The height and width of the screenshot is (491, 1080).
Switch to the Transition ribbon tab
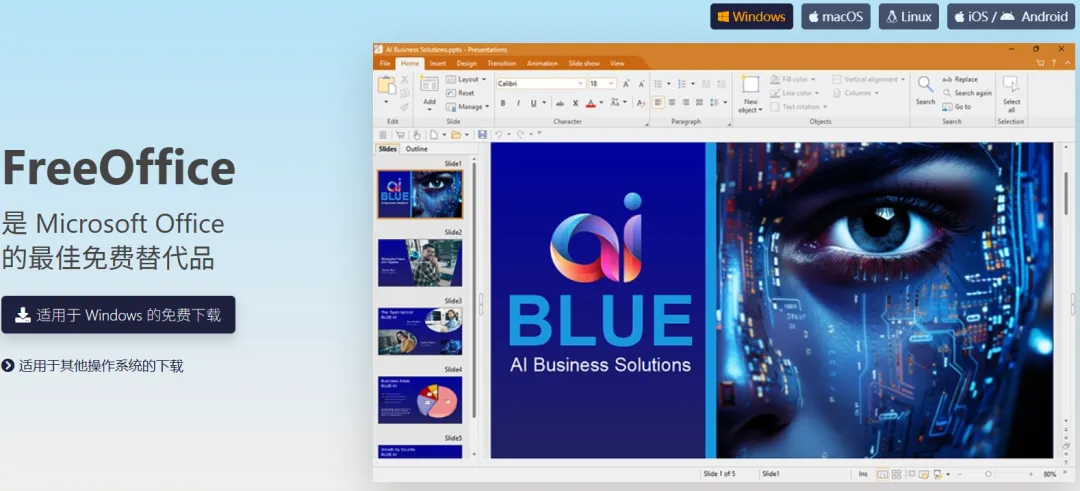click(x=501, y=63)
